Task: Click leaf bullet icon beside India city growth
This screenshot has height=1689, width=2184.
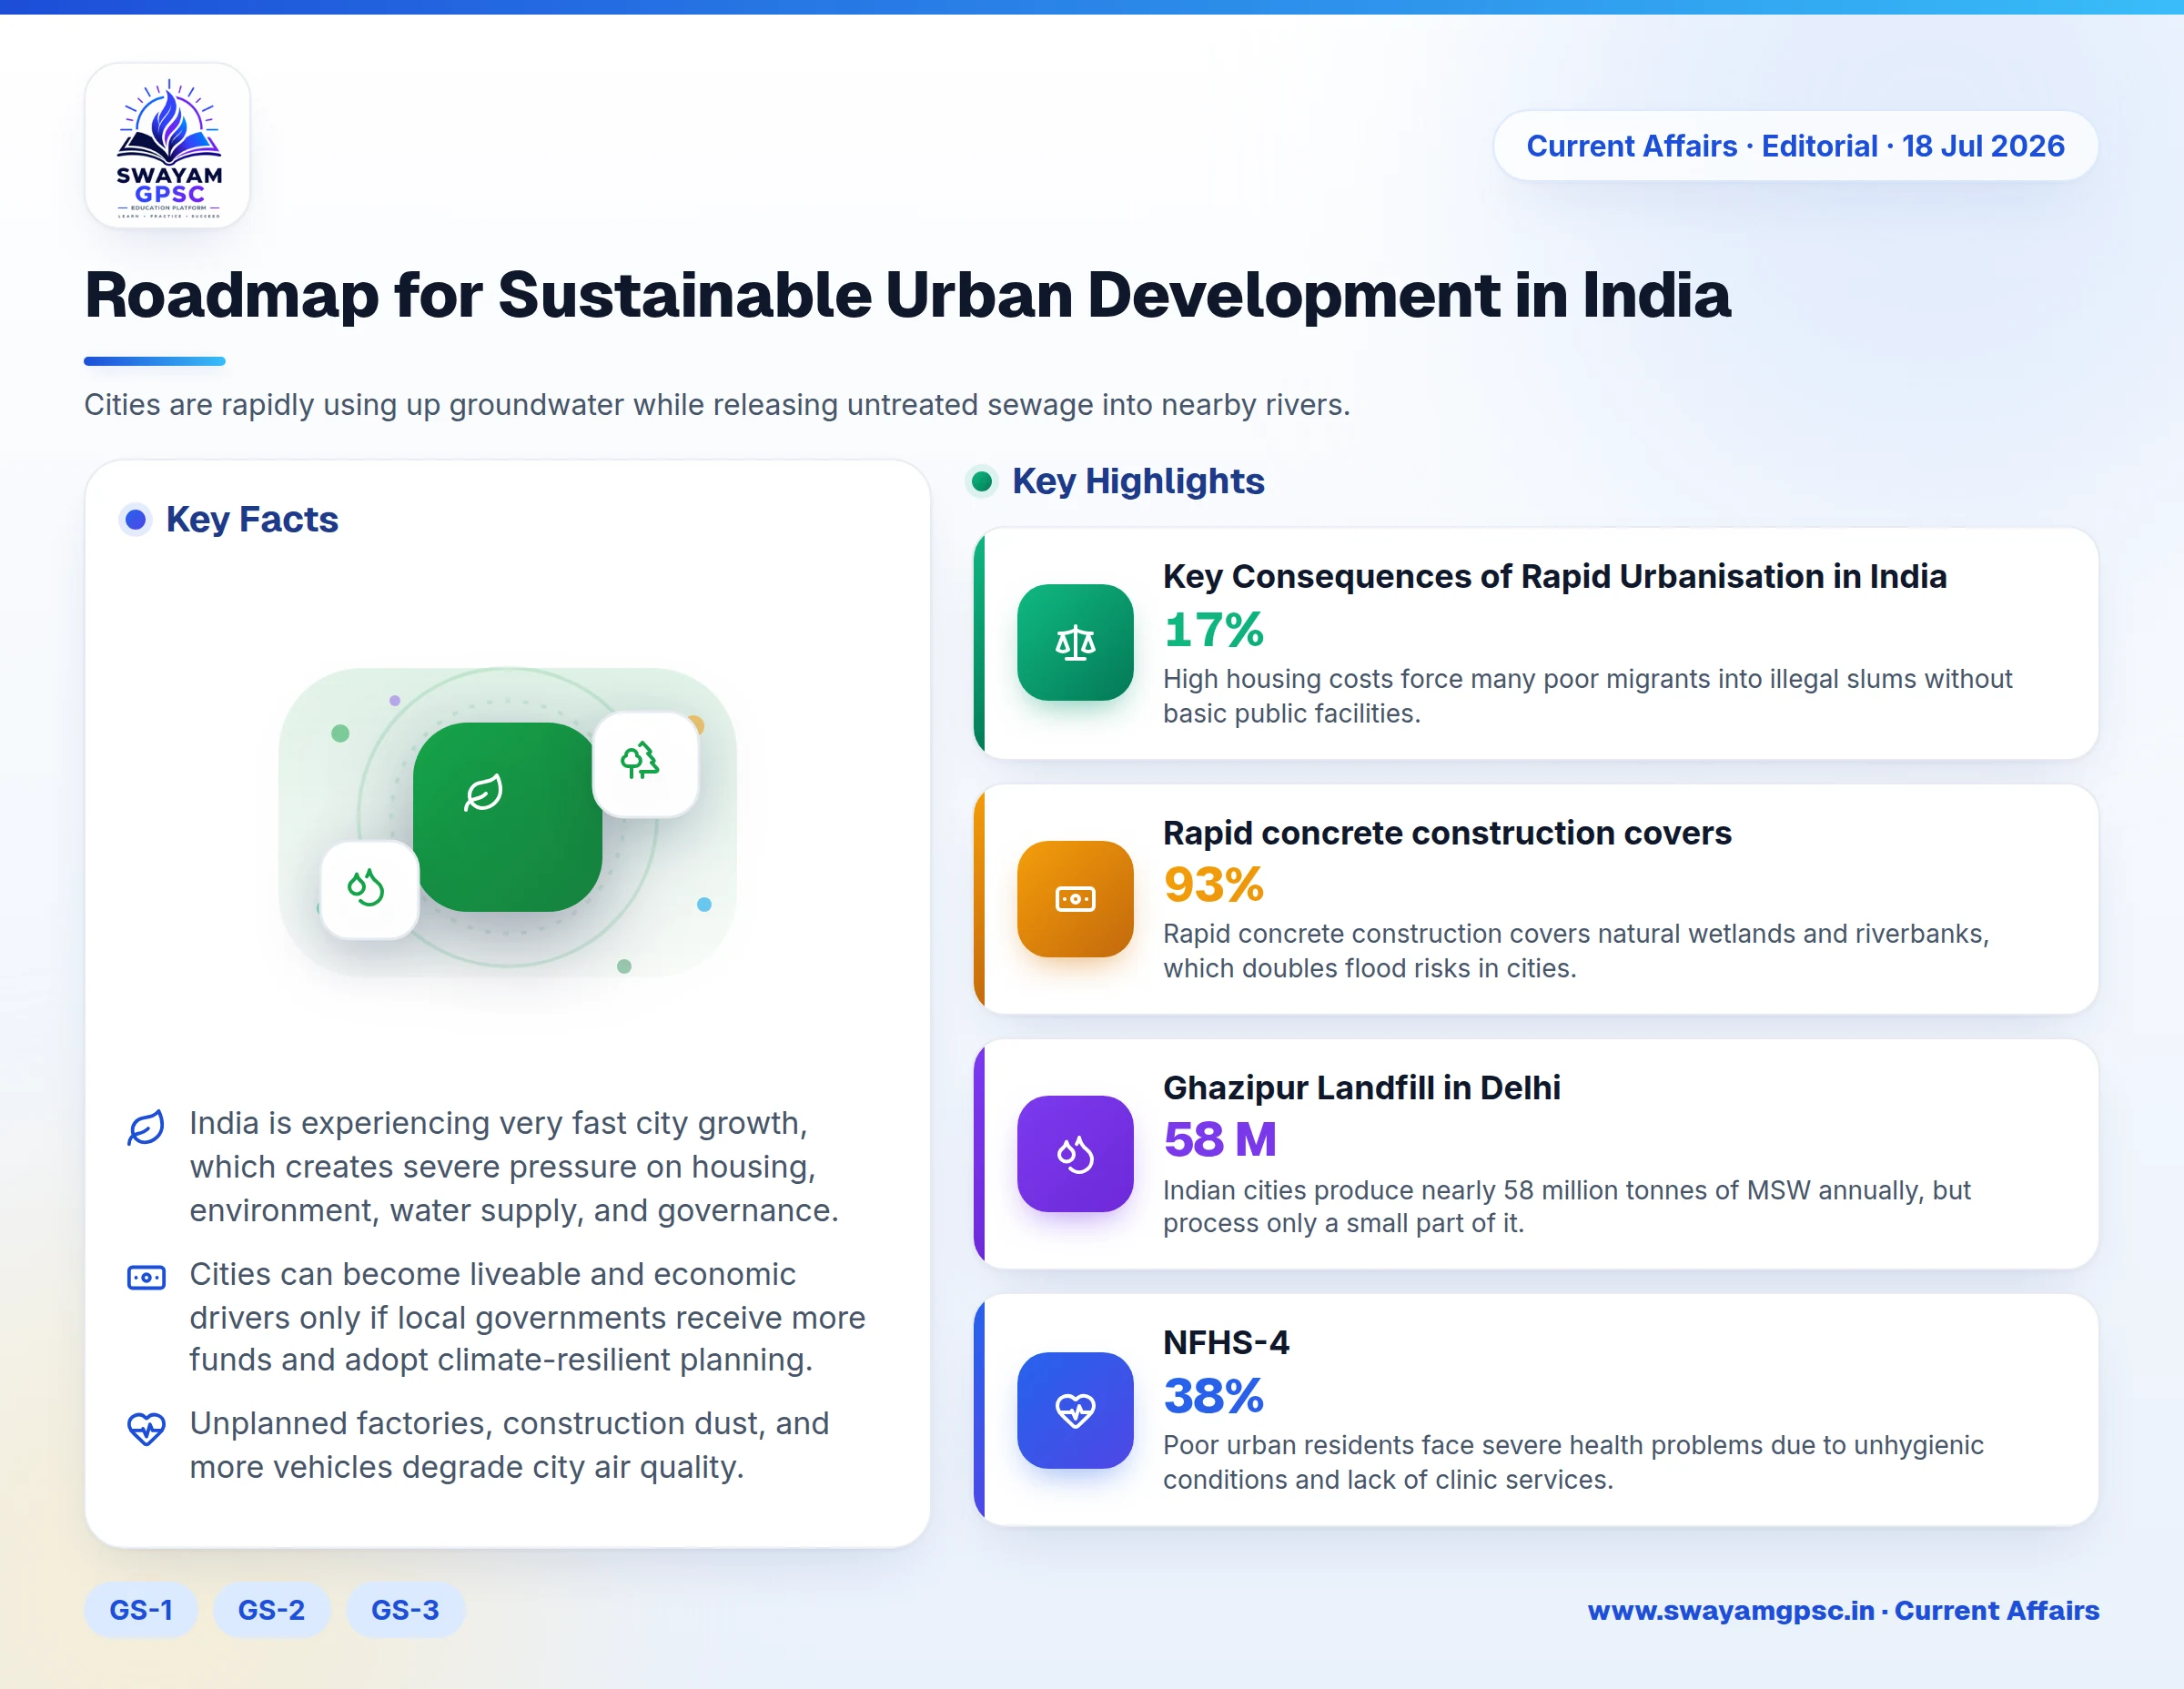Action: (x=146, y=1127)
